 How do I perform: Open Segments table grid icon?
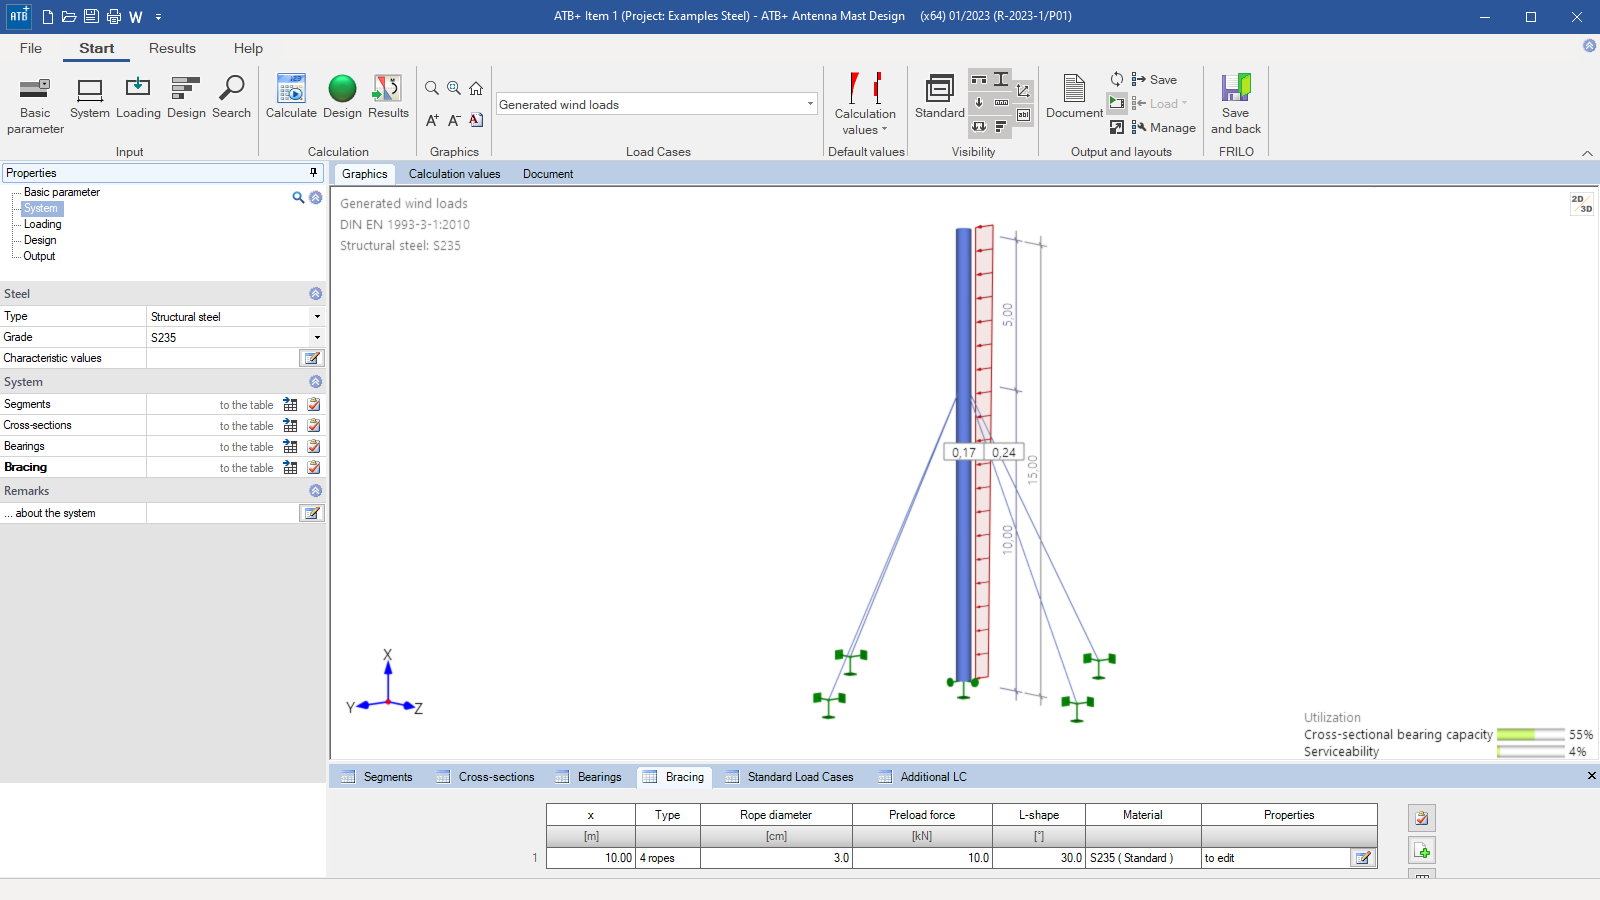click(x=290, y=405)
